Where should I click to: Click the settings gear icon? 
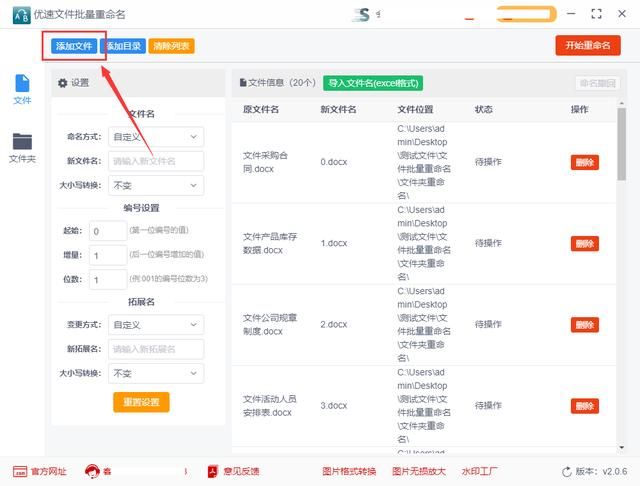62,83
